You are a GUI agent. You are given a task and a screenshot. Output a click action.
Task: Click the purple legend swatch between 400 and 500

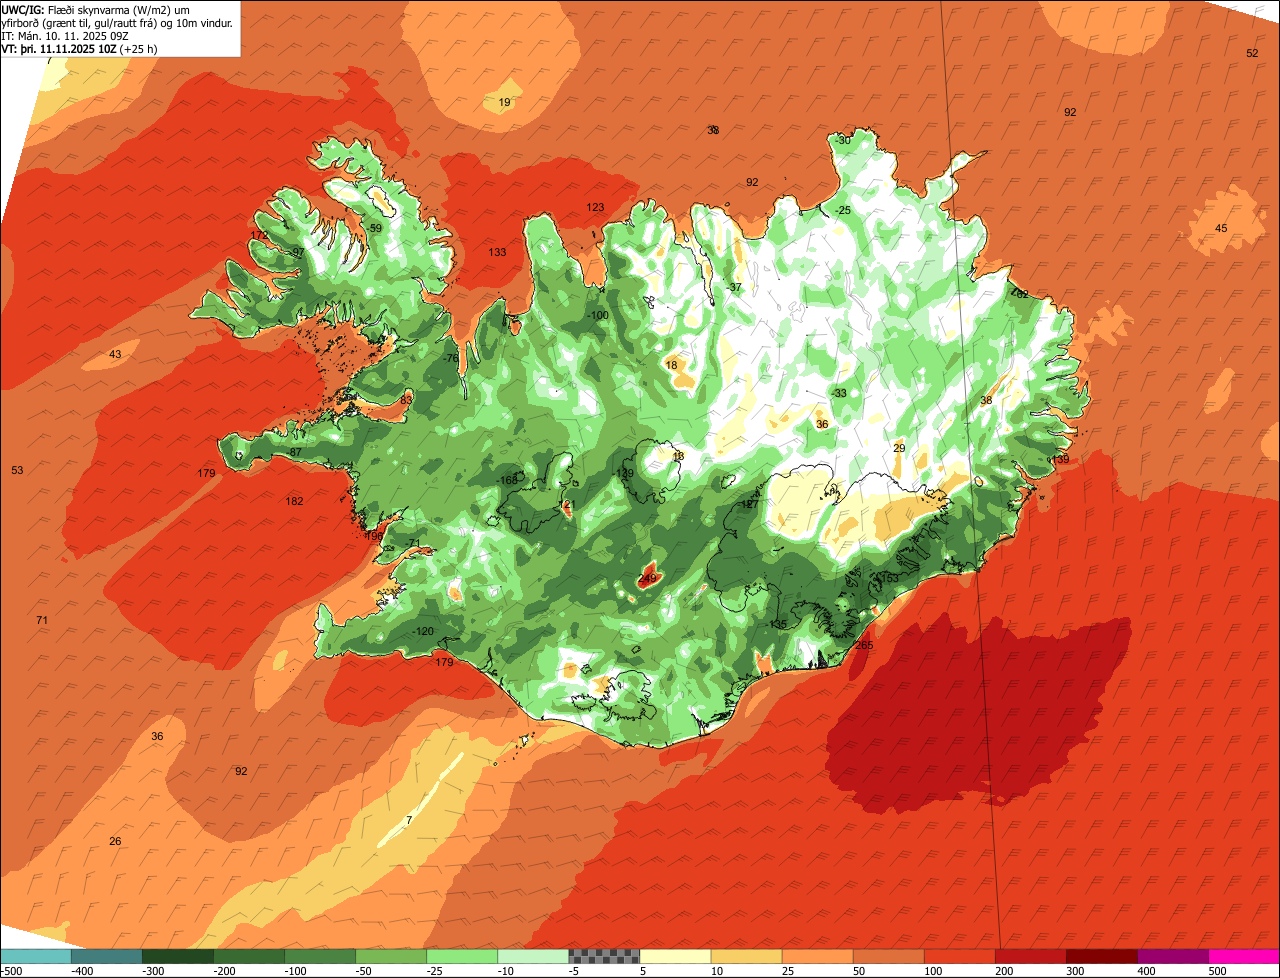pos(1172,956)
